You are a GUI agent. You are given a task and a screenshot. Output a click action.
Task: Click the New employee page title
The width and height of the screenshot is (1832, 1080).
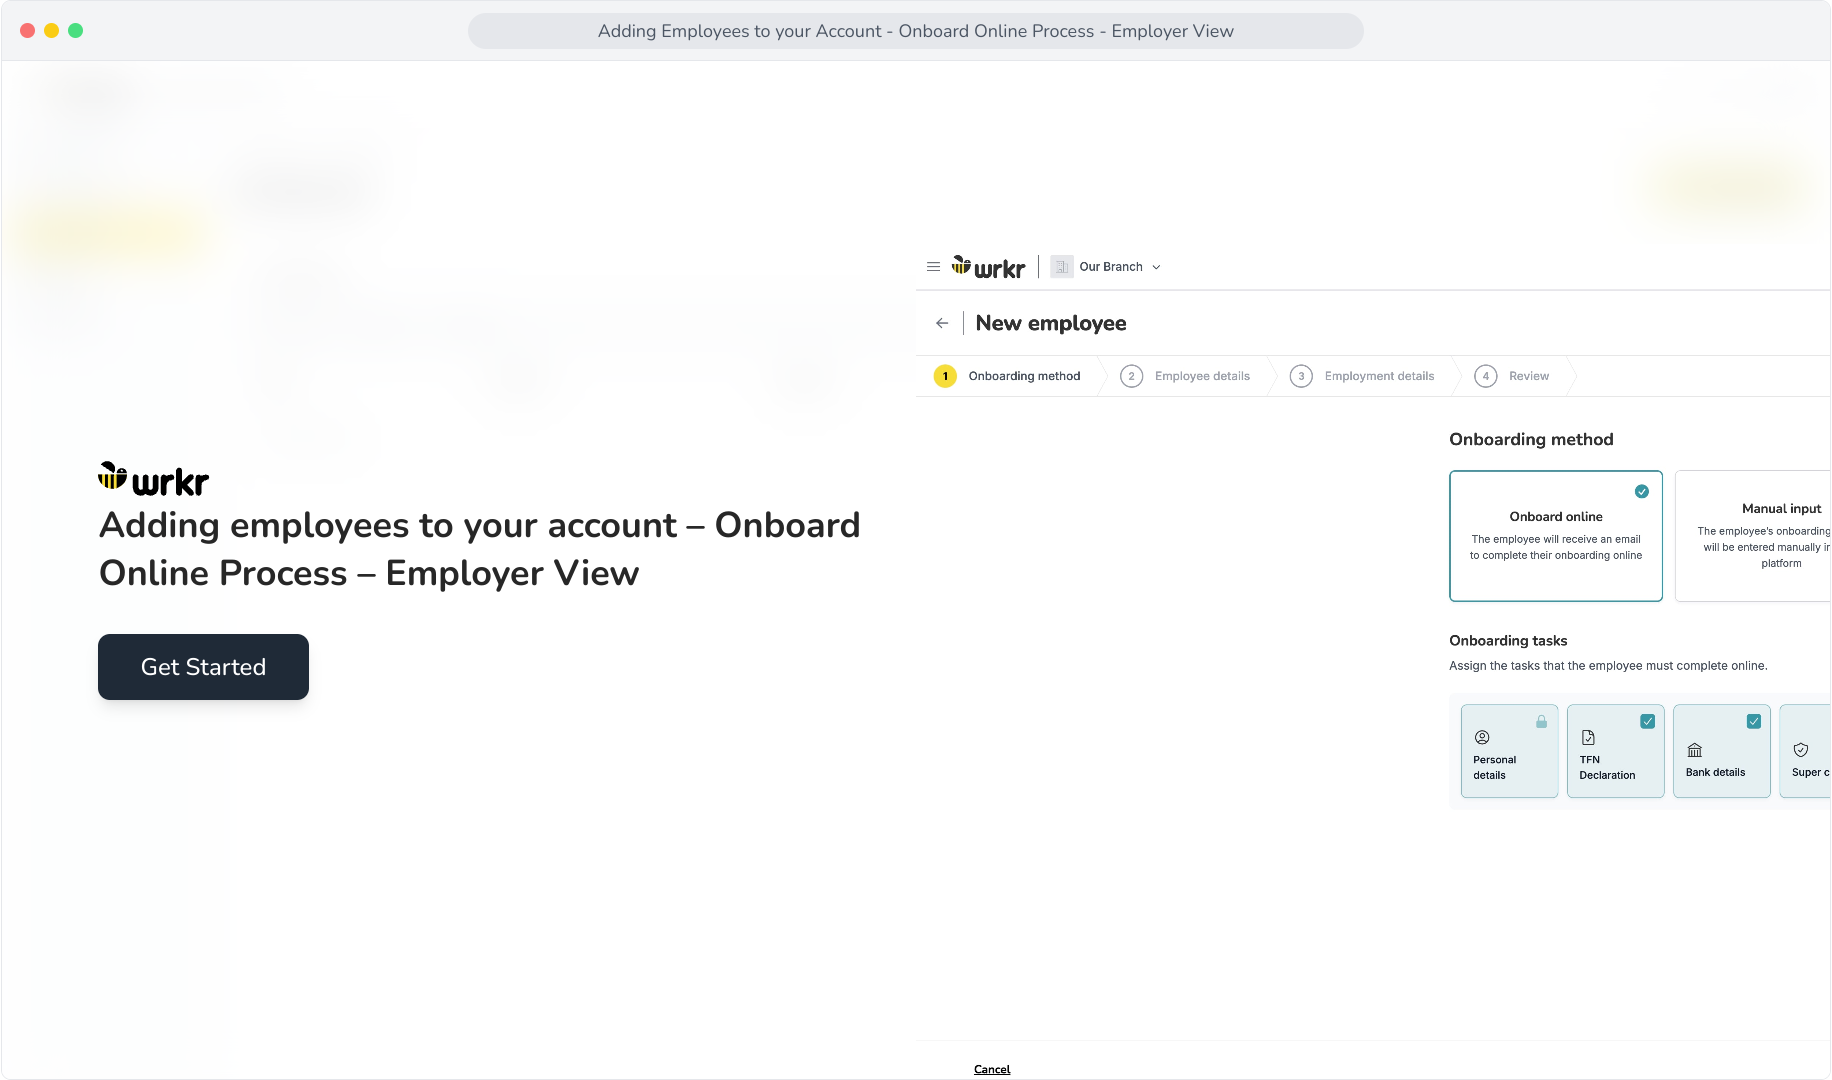point(1051,323)
